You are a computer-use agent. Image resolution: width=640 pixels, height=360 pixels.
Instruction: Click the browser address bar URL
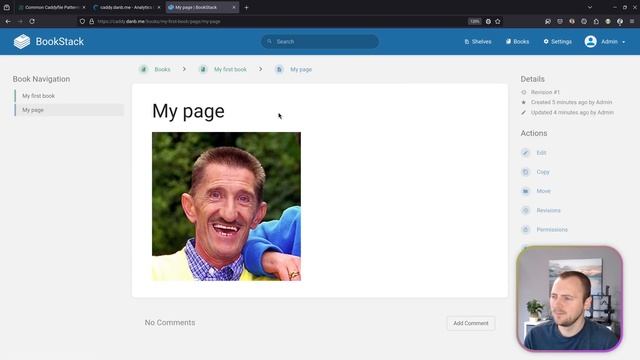pyautogui.click(x=159, y=21)
